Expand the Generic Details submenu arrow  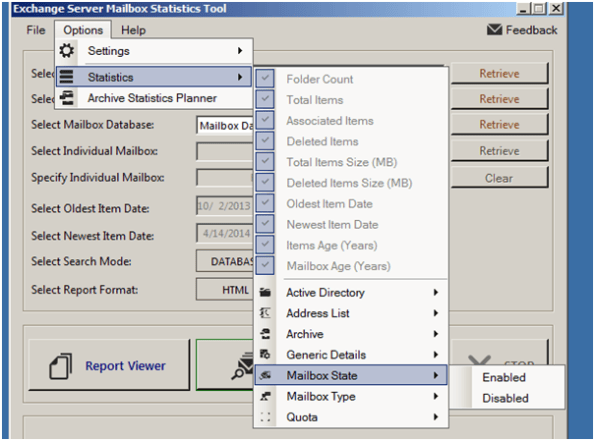436,354
